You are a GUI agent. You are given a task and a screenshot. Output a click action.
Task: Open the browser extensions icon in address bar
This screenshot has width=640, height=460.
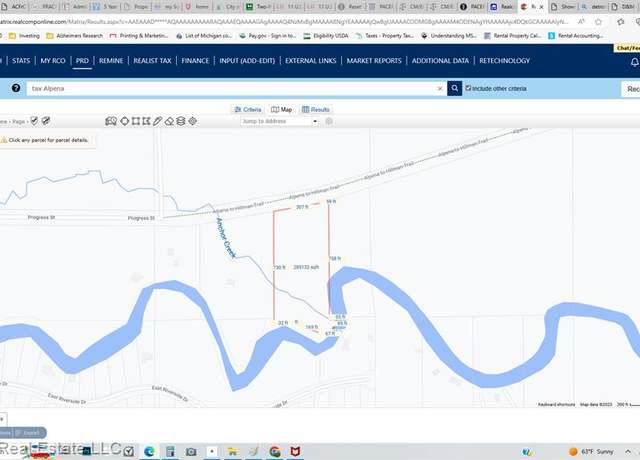coord(621,22)
